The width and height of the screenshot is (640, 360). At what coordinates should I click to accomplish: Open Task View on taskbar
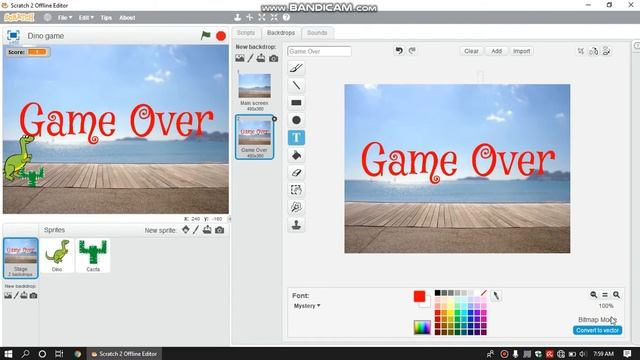pos(59,353)
